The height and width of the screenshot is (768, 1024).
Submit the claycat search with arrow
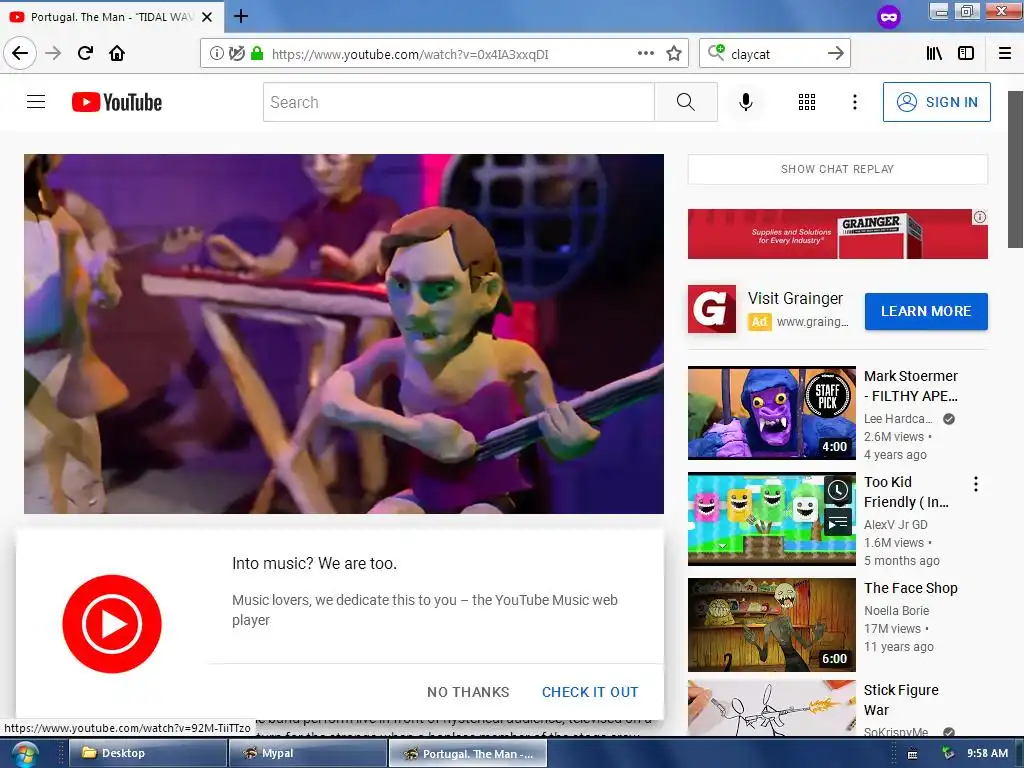coord(835,54)
